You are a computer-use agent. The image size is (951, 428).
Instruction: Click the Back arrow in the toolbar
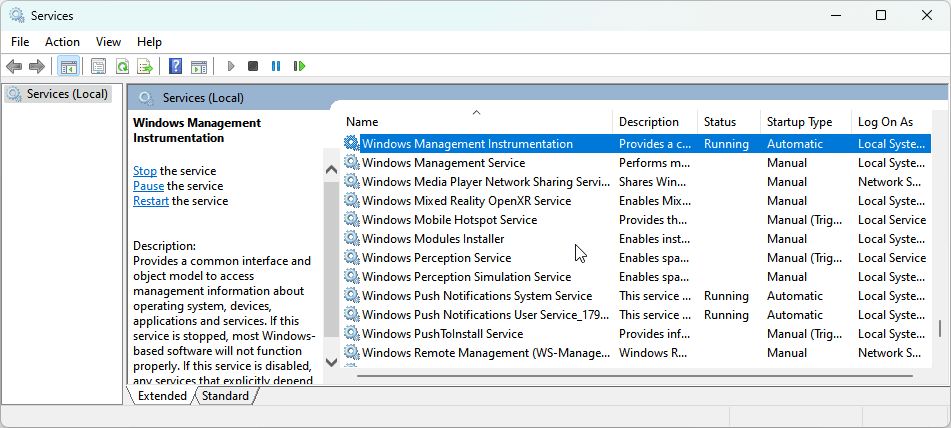click(x=14, y=66)
